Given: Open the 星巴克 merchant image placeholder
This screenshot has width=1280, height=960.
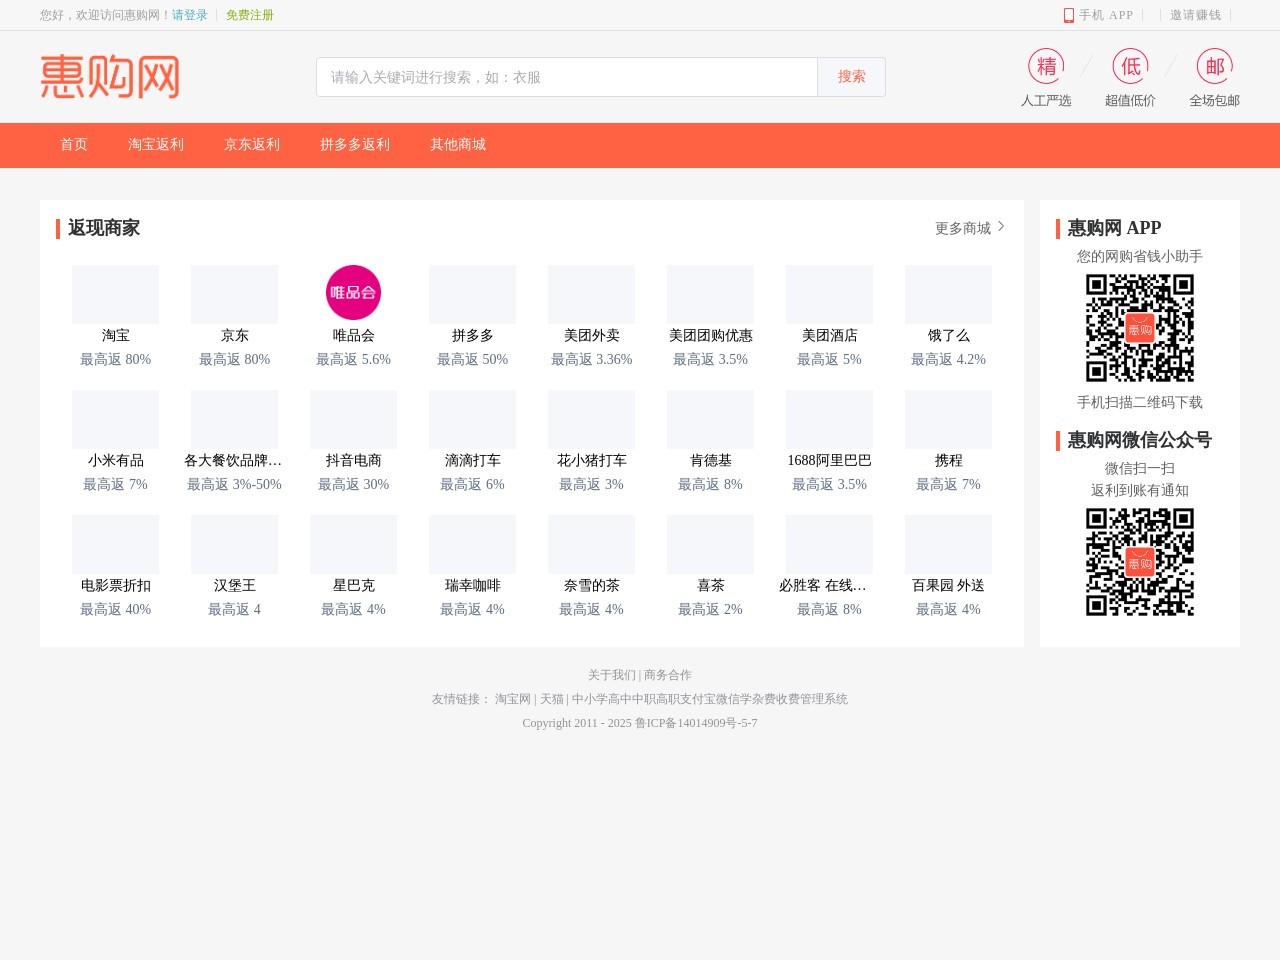Looking at the screenshot, I should click(353, 544).
